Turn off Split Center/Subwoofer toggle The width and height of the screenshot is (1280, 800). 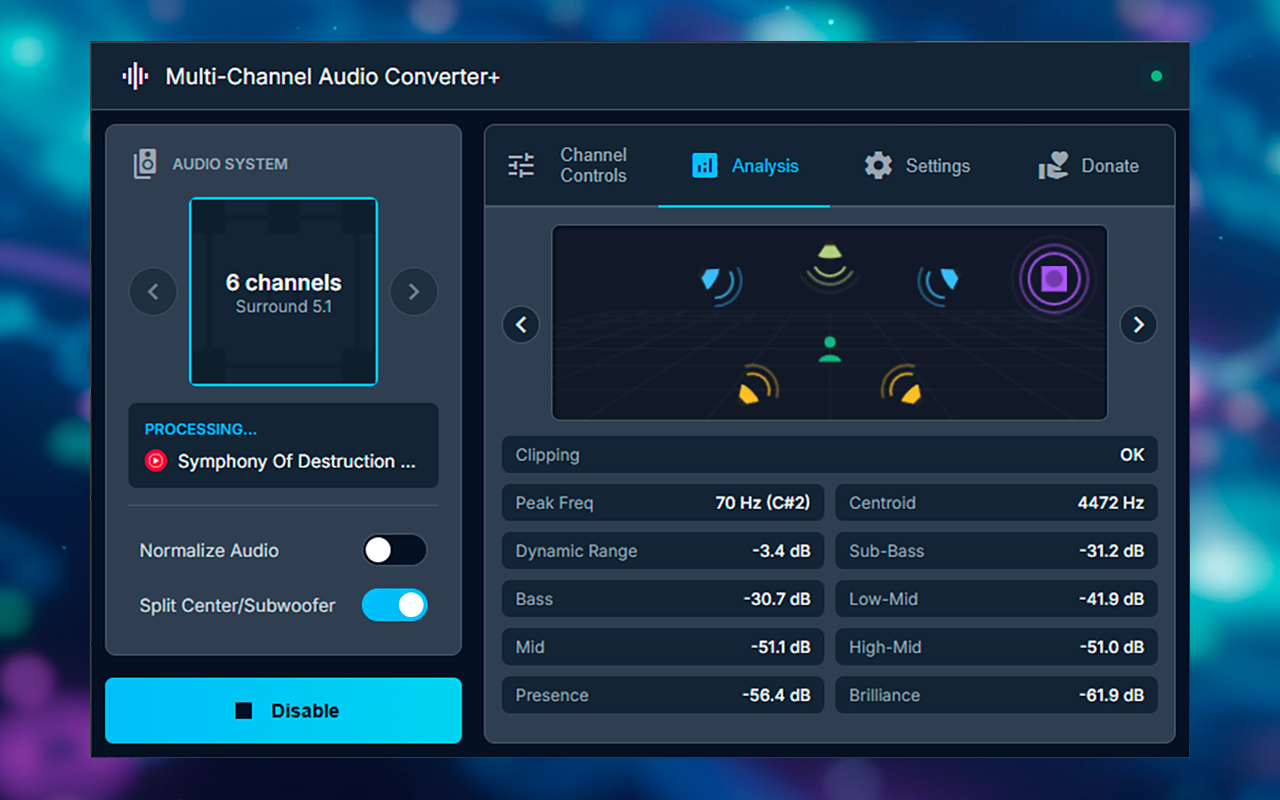point(394,605)
